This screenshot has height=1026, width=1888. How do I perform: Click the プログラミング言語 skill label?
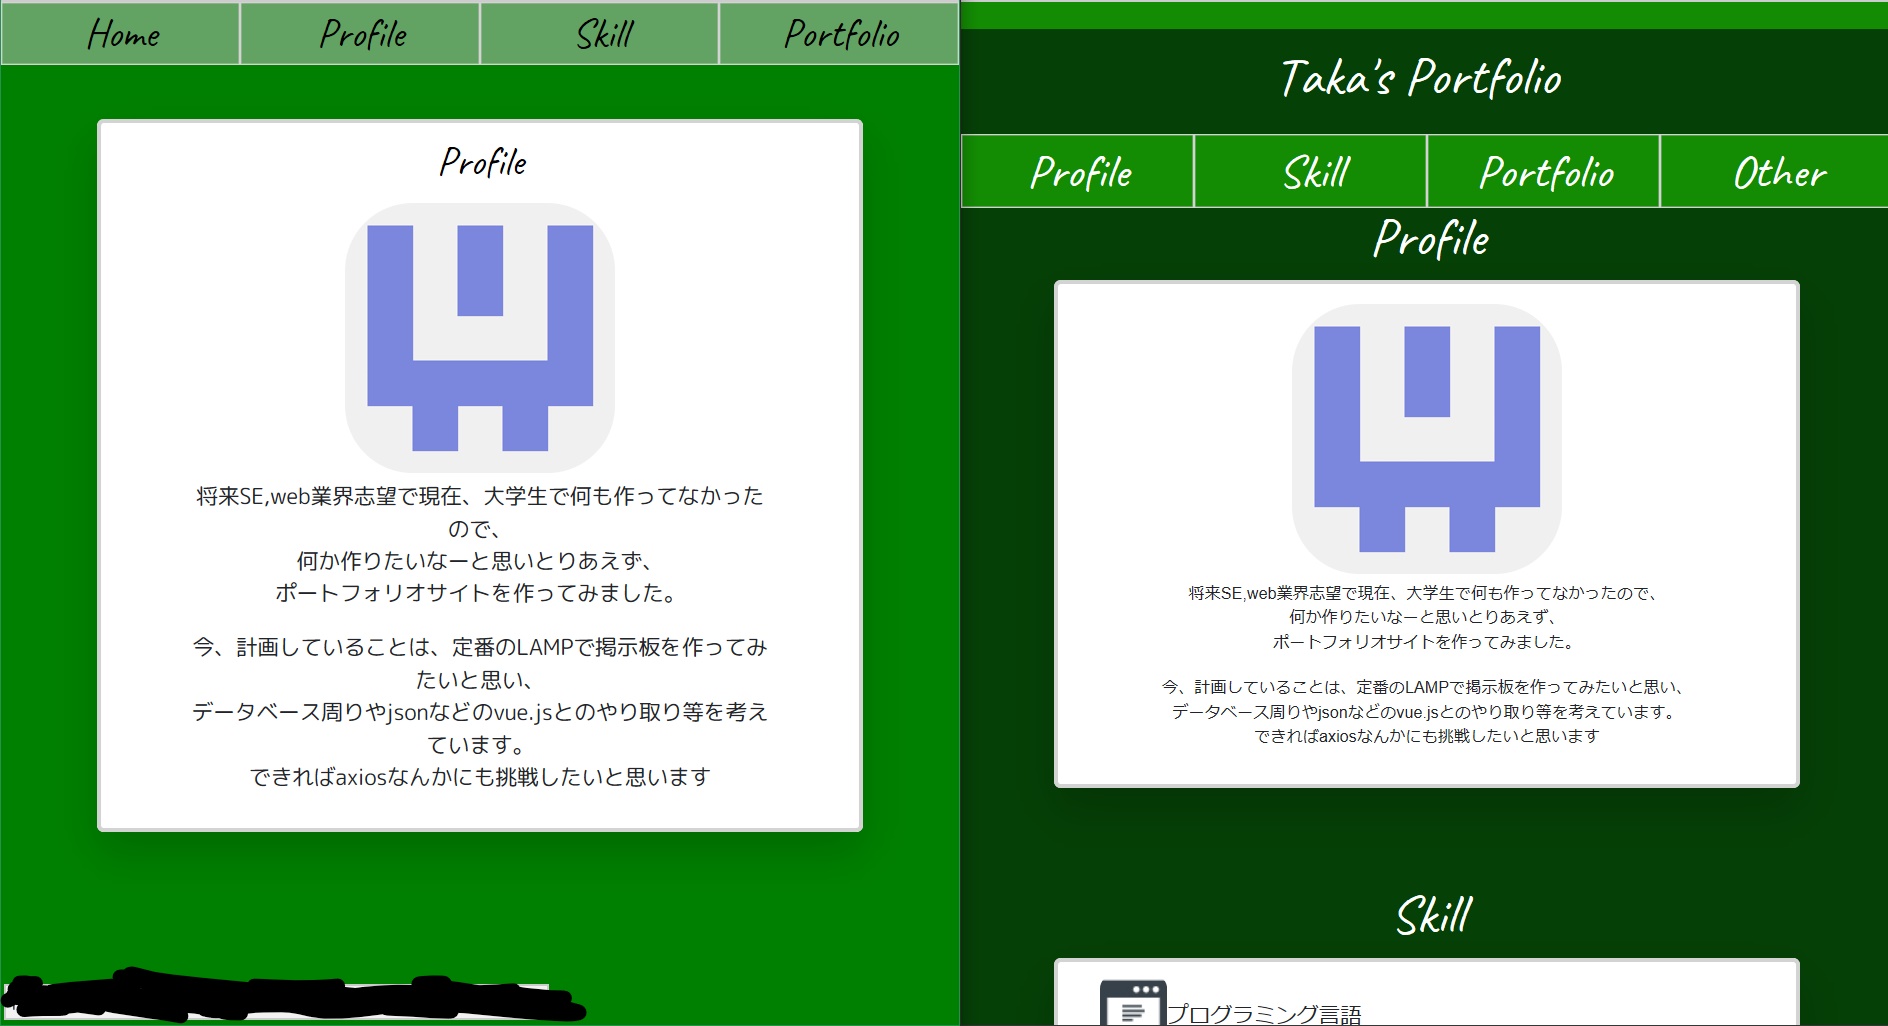coord(1265,1011)
